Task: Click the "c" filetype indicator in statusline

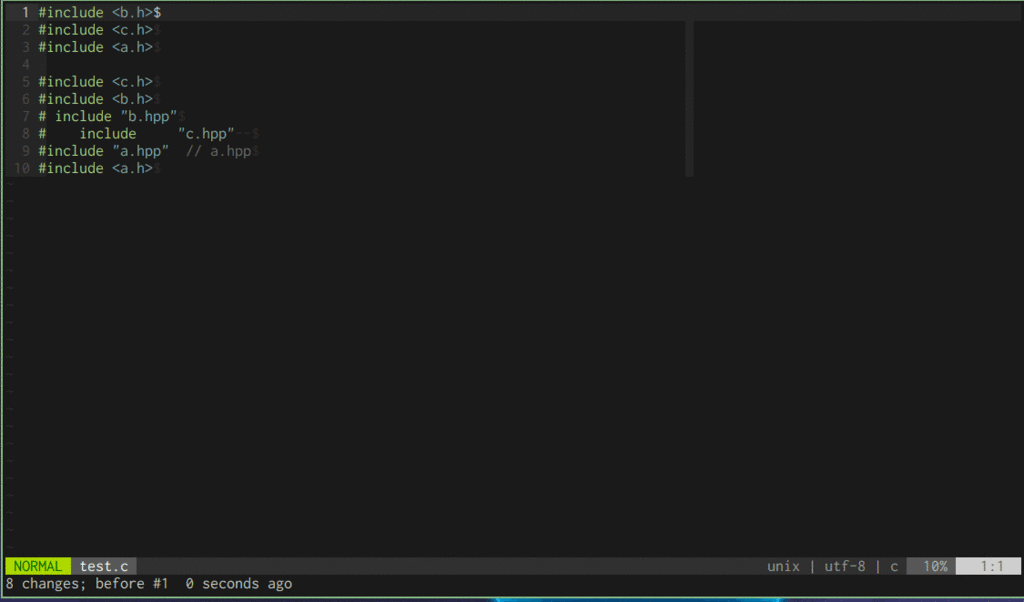Action: tap(892, 565)
